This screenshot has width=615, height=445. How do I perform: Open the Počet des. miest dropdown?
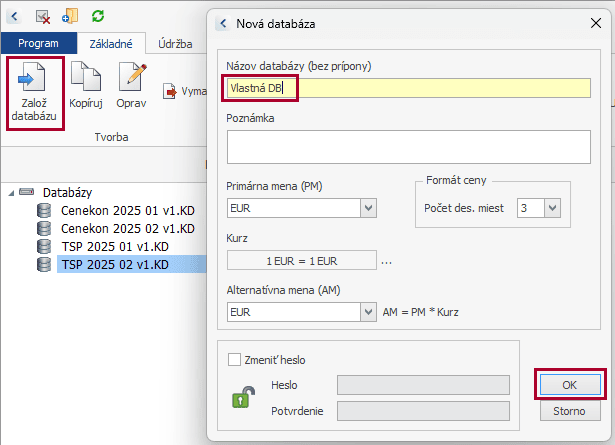click(x=552, y=208)
